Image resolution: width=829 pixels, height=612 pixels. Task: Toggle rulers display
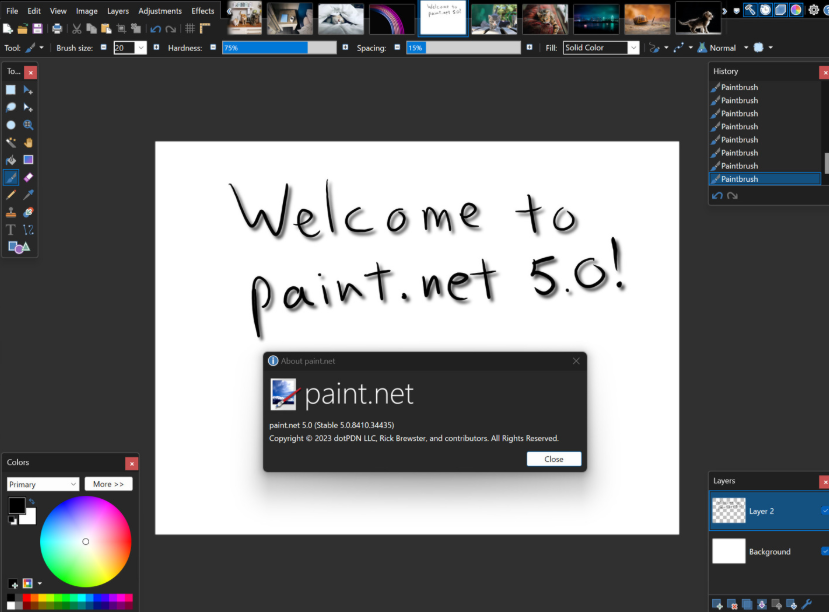205,29
